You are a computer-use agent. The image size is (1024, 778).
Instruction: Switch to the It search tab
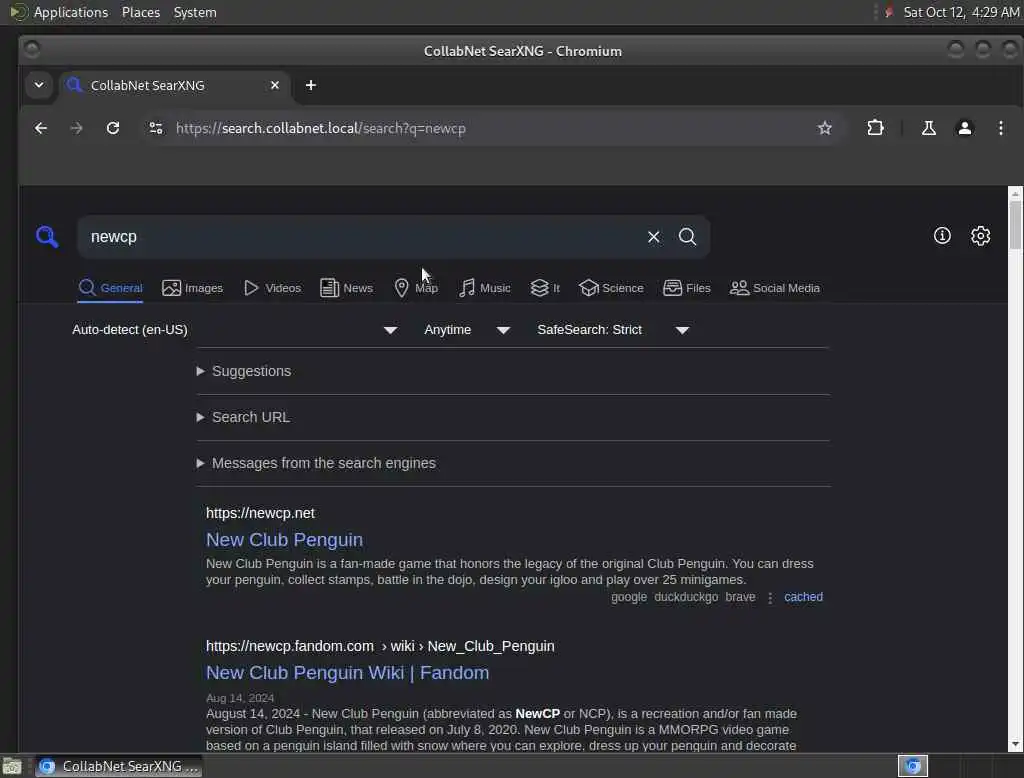pos(545,288)
